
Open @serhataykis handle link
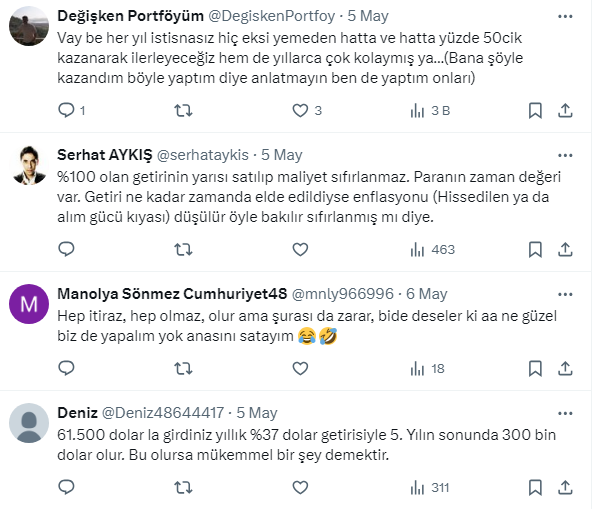(203, 155)
